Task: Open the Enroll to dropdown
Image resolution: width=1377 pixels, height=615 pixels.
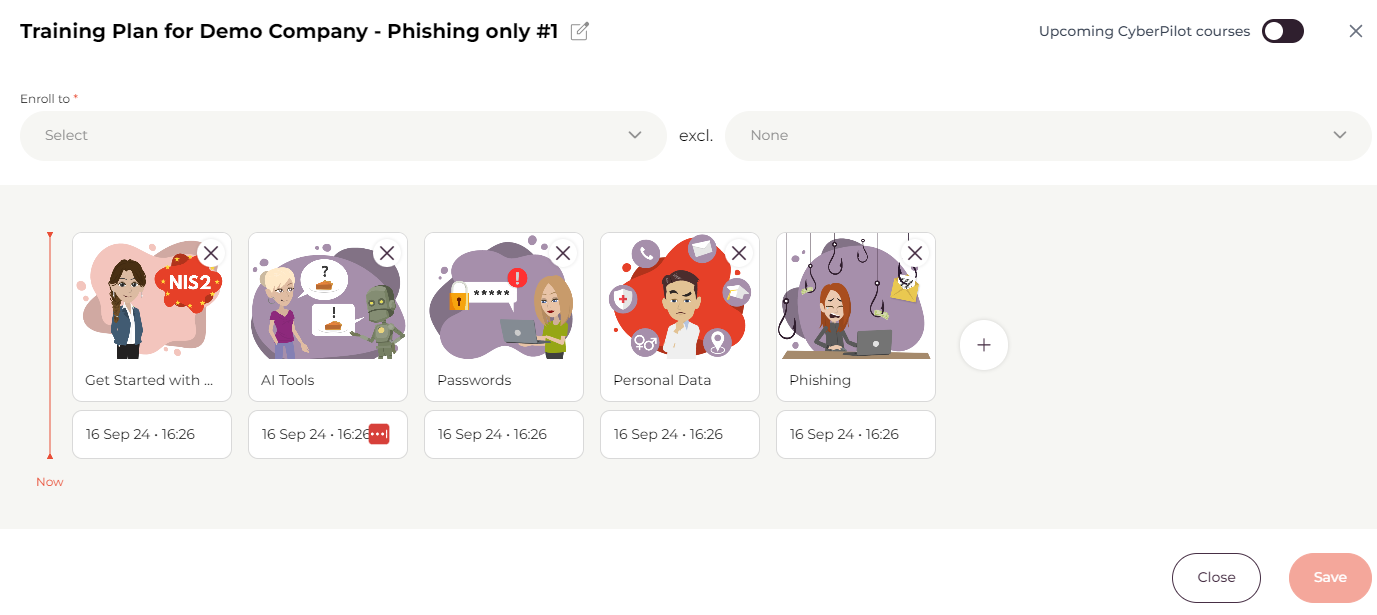Action: pyautogui.click(x=343, y=135)
